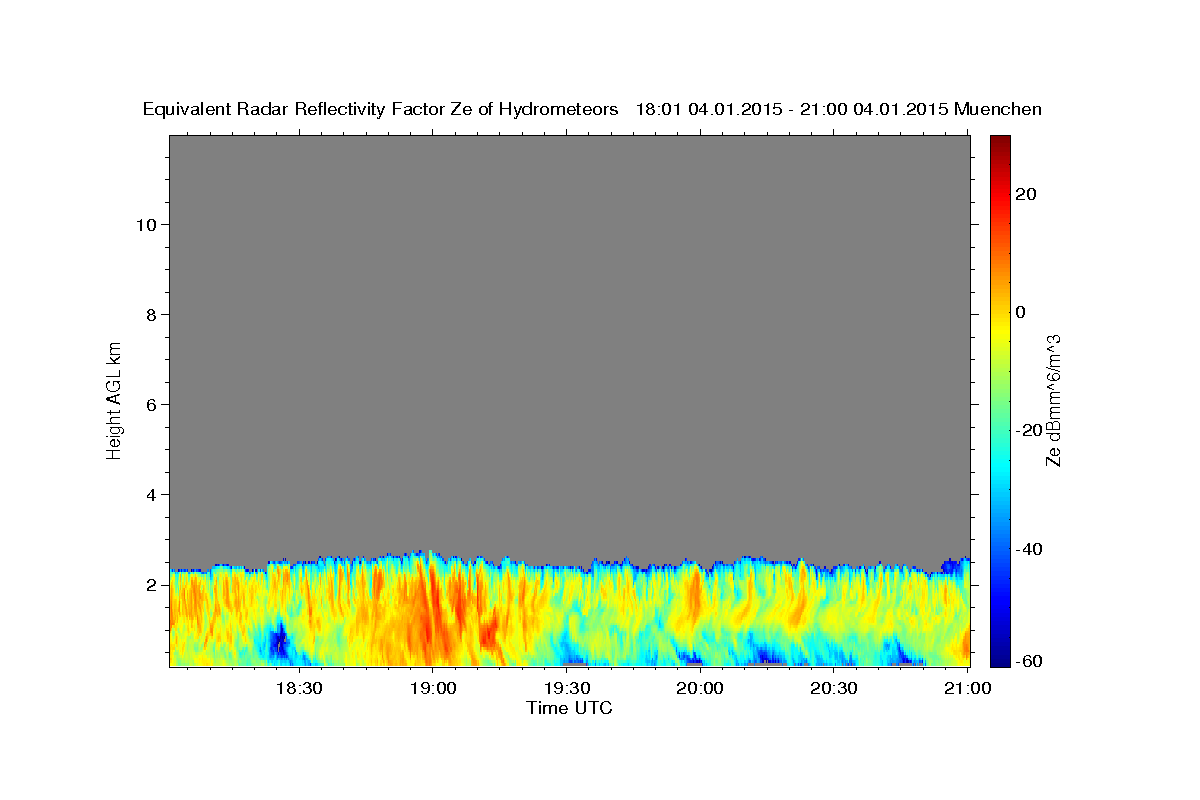Viewport: 1200px width, 800px height.
Task: Click the 18:30 time tick label
Action: (x=298, y=688)
